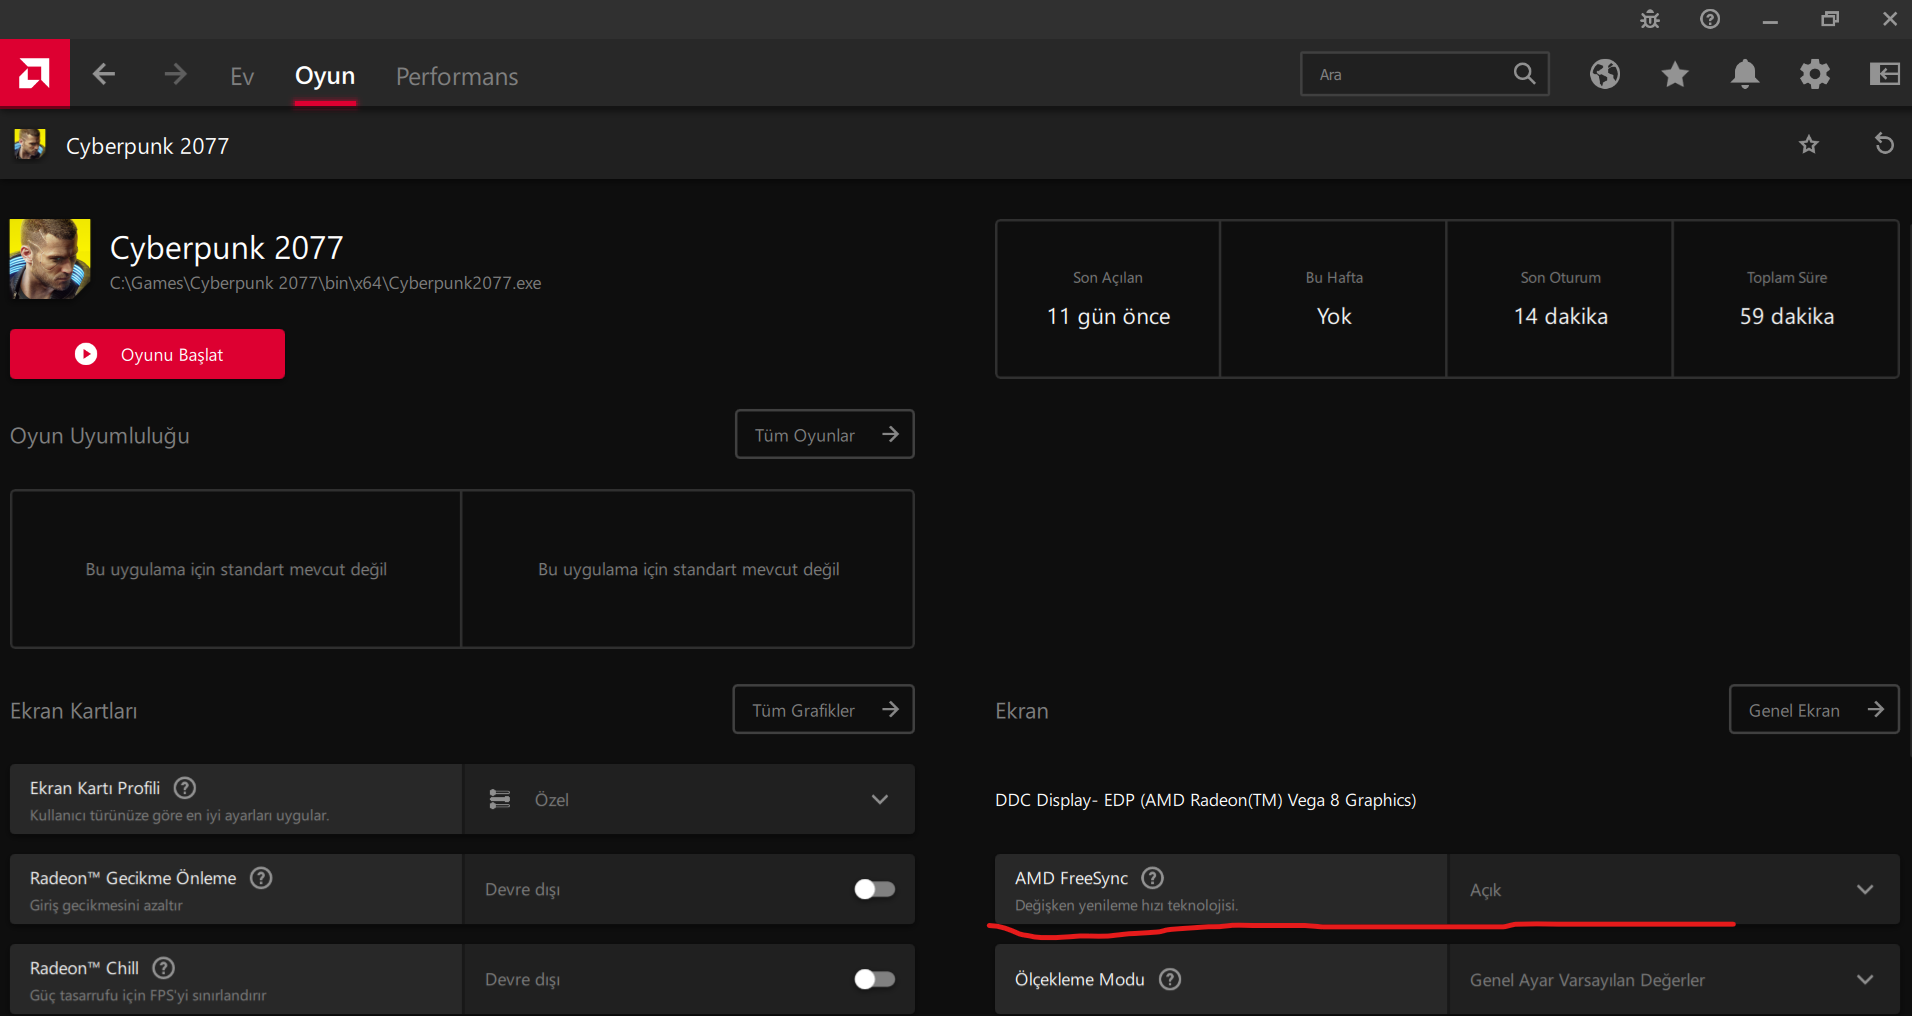Open the Ekran Kartı Profili Özel dropdown

[689, 799]
